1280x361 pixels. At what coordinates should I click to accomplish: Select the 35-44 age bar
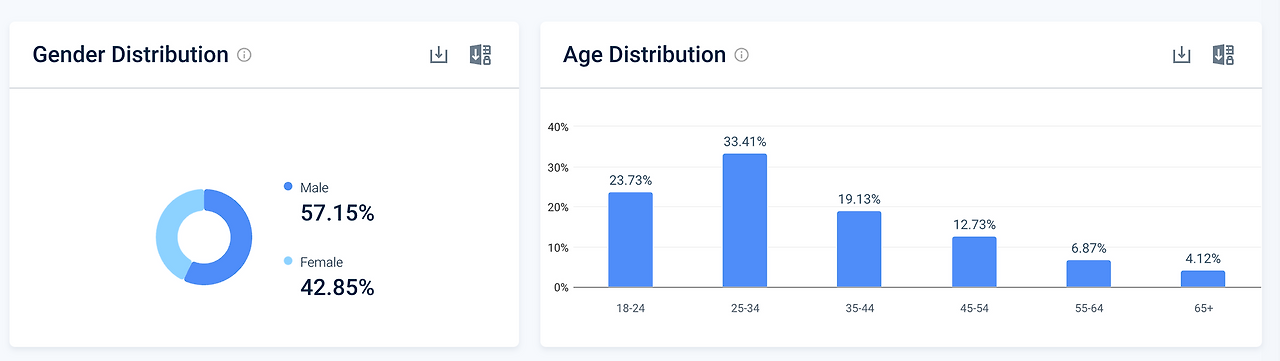[859, 249]
